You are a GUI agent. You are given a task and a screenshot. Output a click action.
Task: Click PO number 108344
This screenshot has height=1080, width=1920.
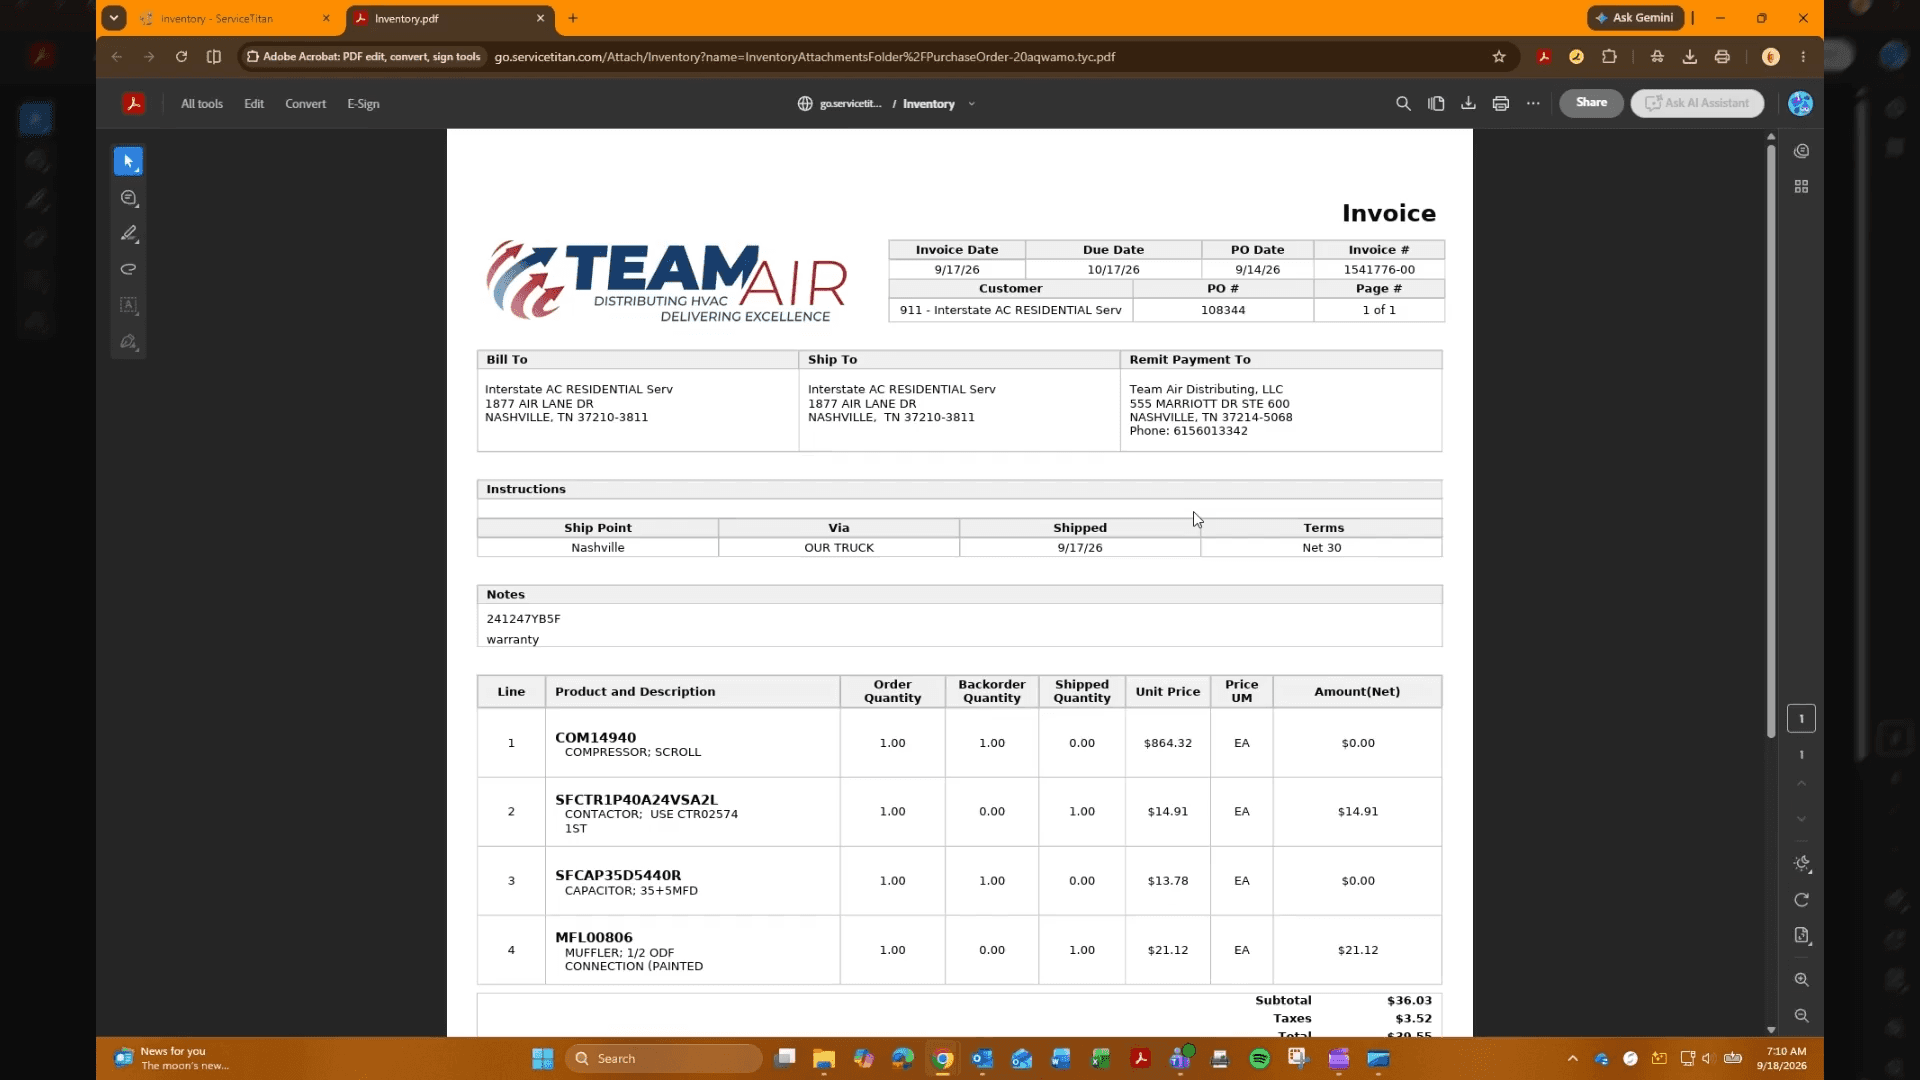(x=1223, y=310)
